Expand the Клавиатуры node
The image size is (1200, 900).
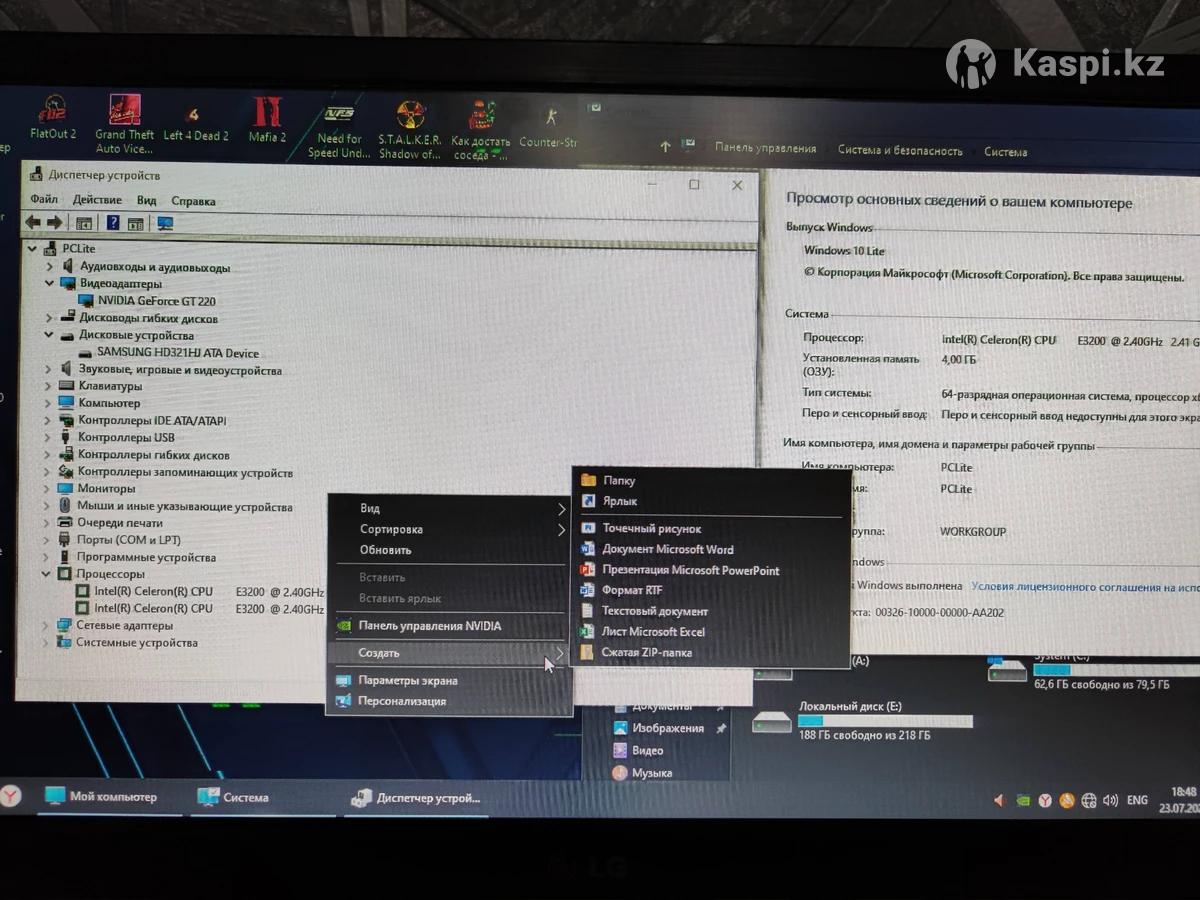(x=48, y=386)
